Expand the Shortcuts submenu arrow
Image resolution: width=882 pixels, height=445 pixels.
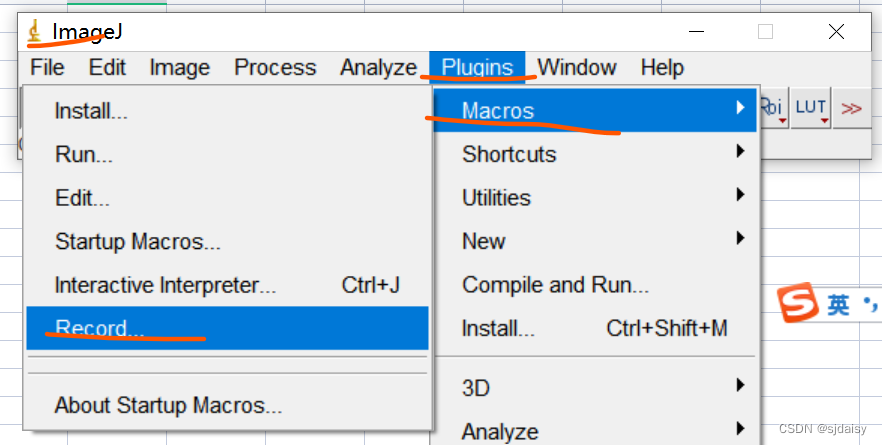pyautogui.click(x=741, y=151)
